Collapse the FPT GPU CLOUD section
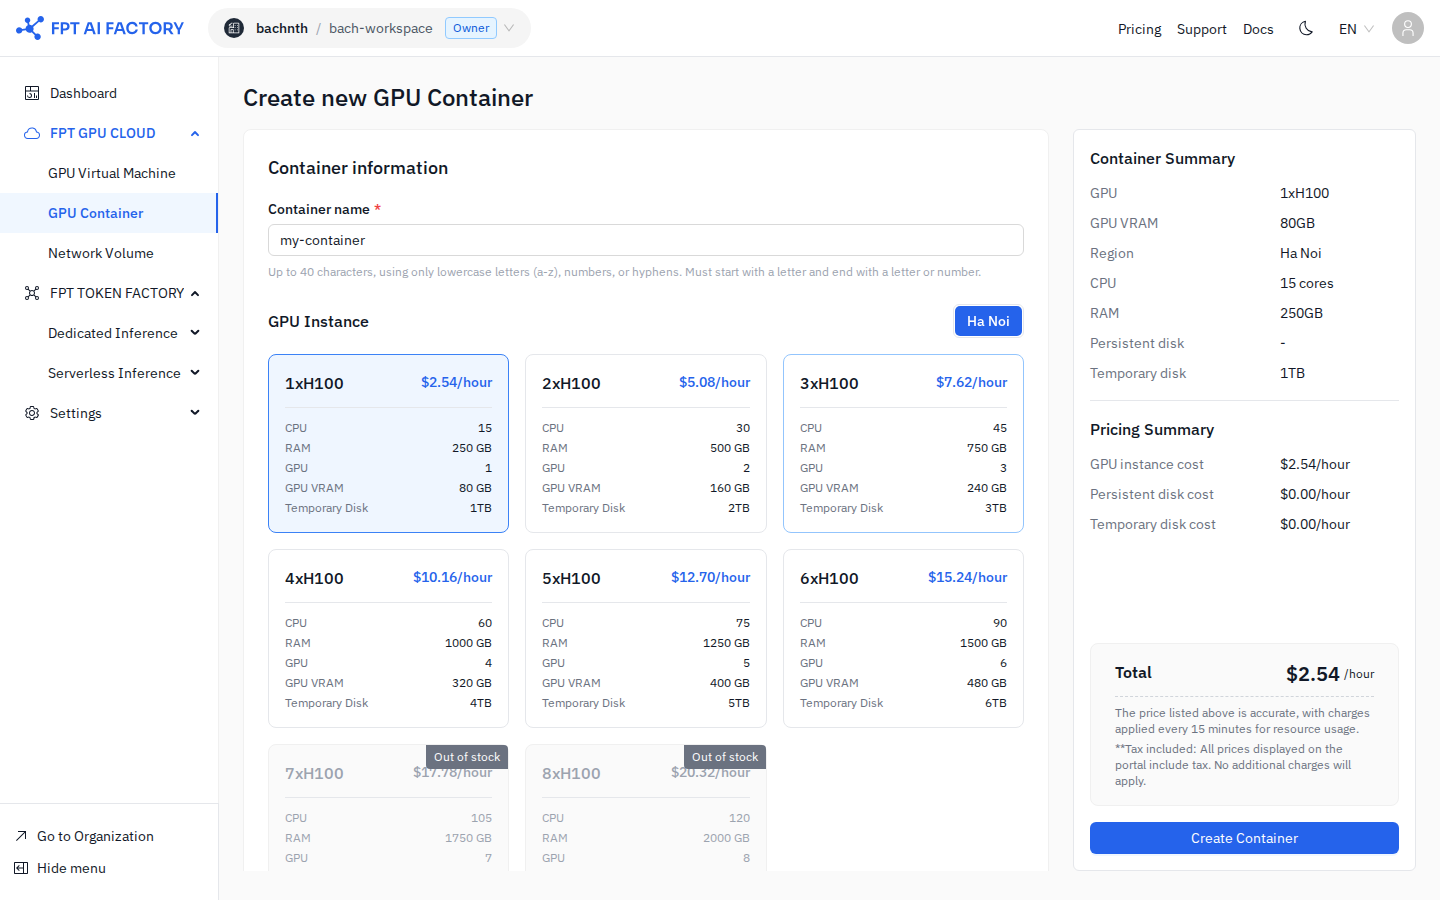 (195, 133)
